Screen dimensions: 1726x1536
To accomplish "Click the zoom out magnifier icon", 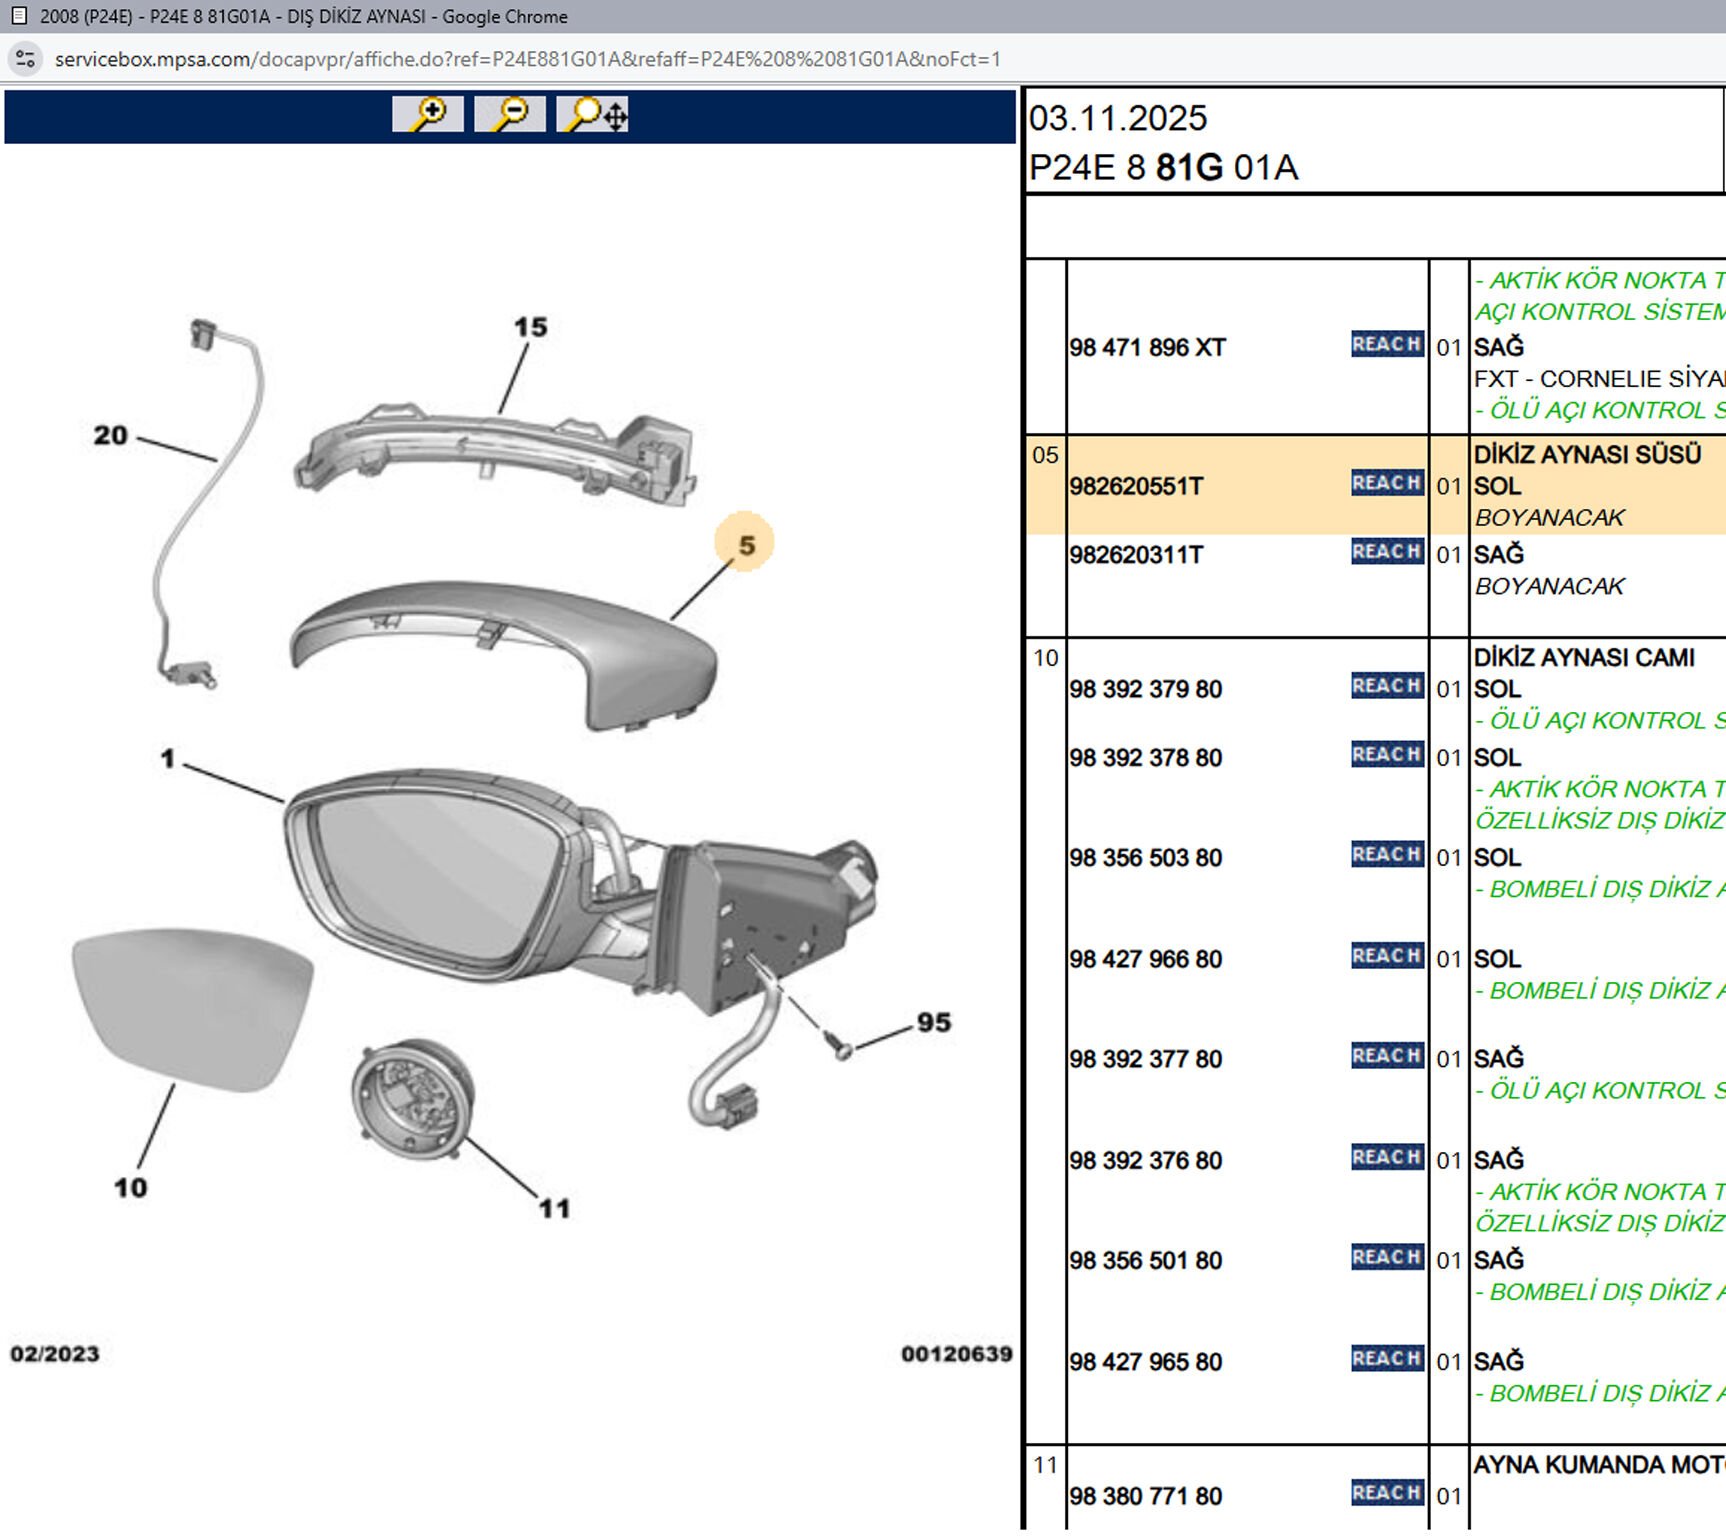I will (510, 114).
